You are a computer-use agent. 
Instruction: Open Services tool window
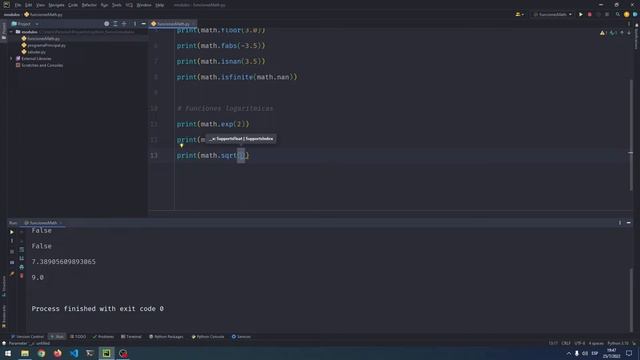(x=241, y=337)
